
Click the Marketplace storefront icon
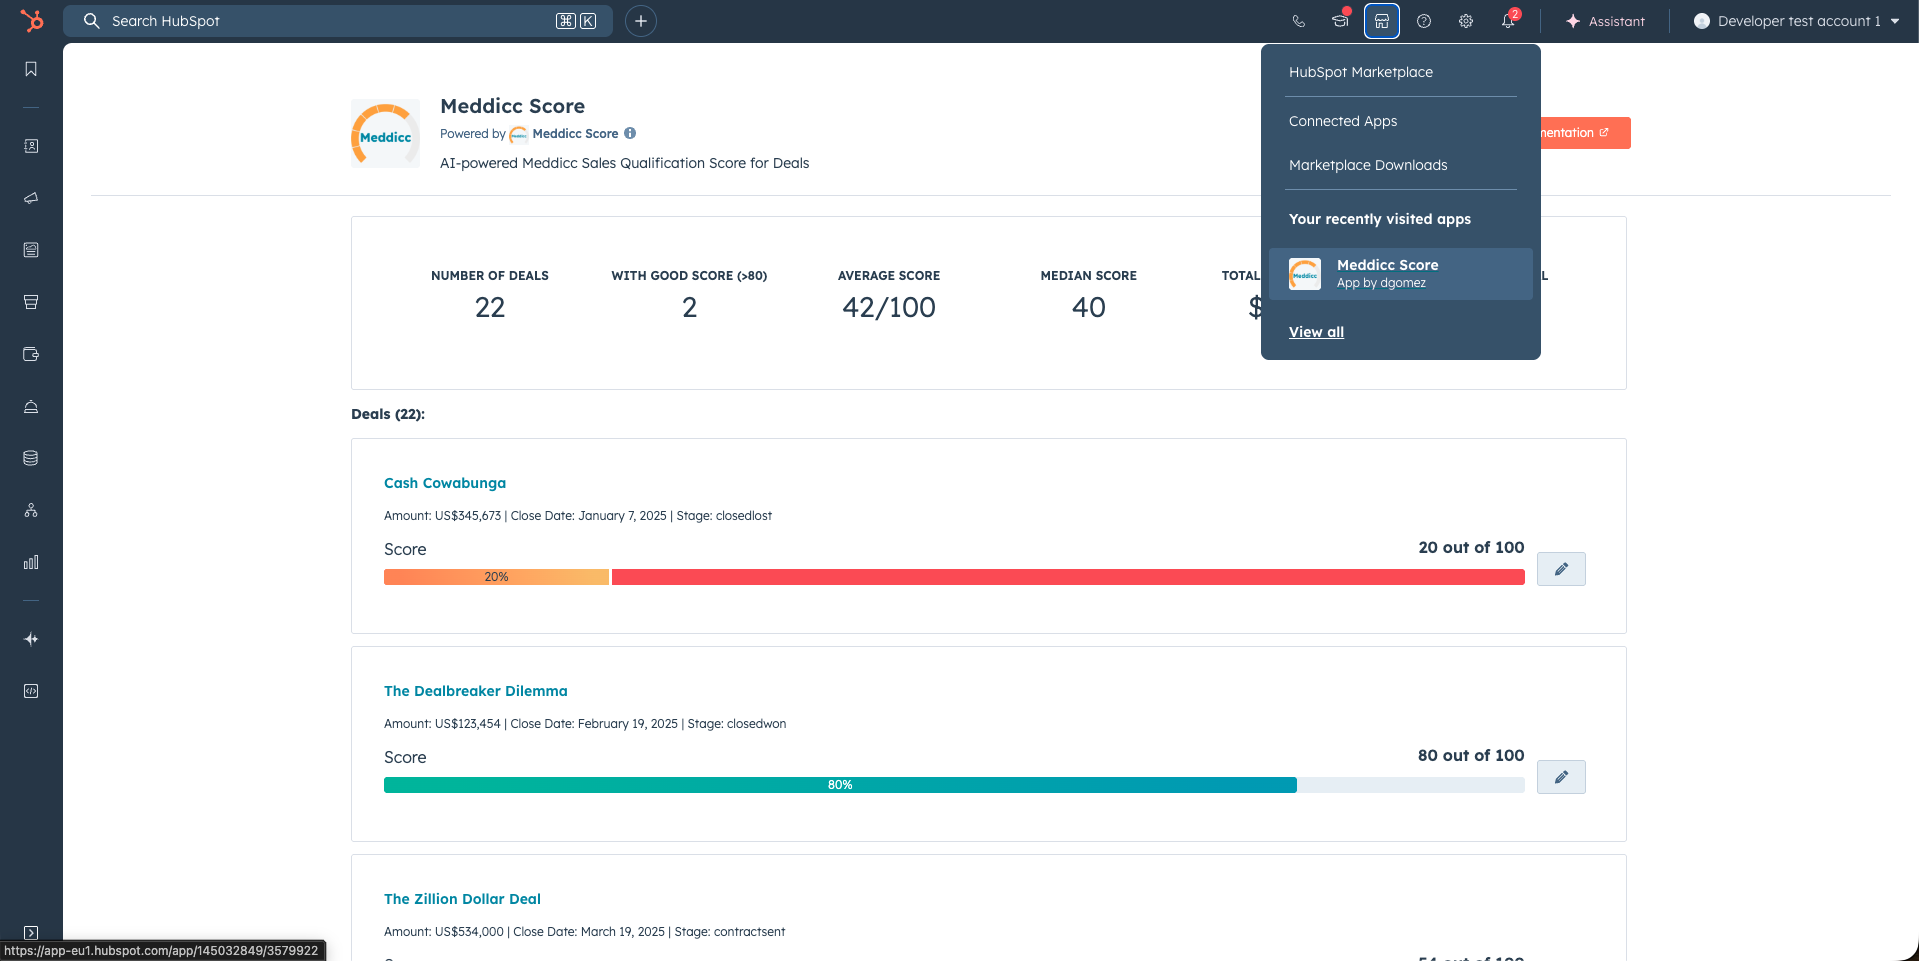[1381, 21]
